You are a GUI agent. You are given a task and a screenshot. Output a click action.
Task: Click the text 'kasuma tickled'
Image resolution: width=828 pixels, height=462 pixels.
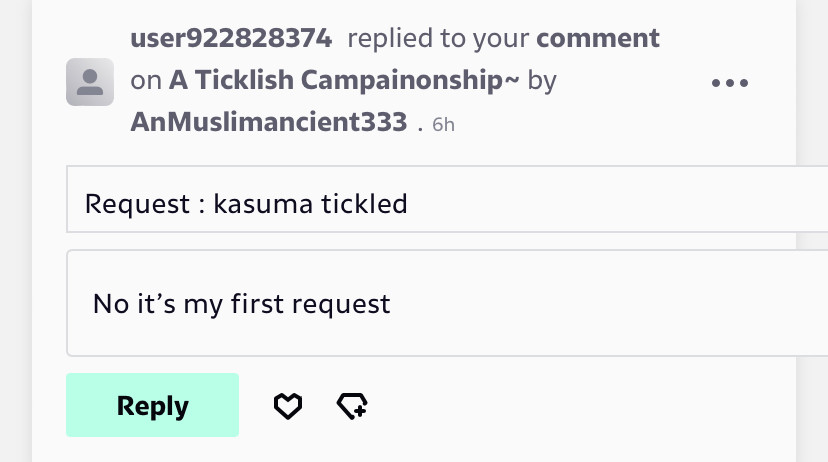pyautogui.click(x=310, y=204)
